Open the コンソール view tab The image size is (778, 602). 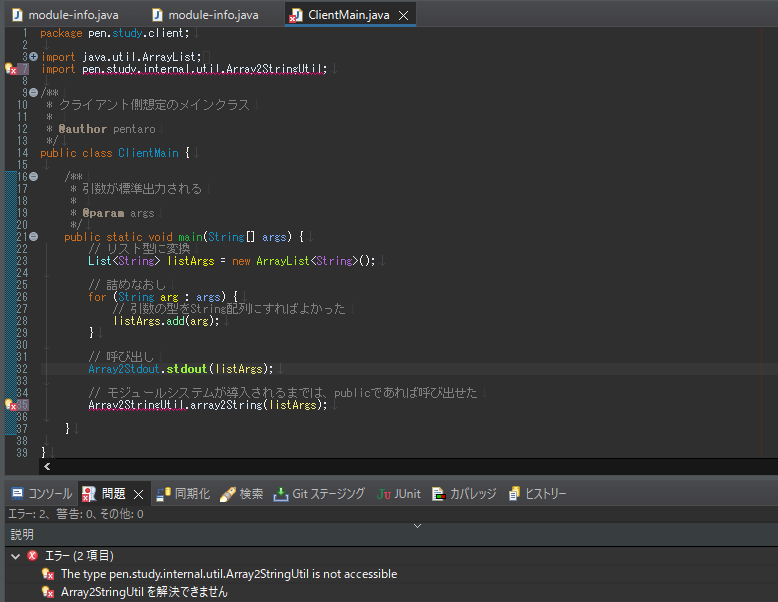[42, 494]
